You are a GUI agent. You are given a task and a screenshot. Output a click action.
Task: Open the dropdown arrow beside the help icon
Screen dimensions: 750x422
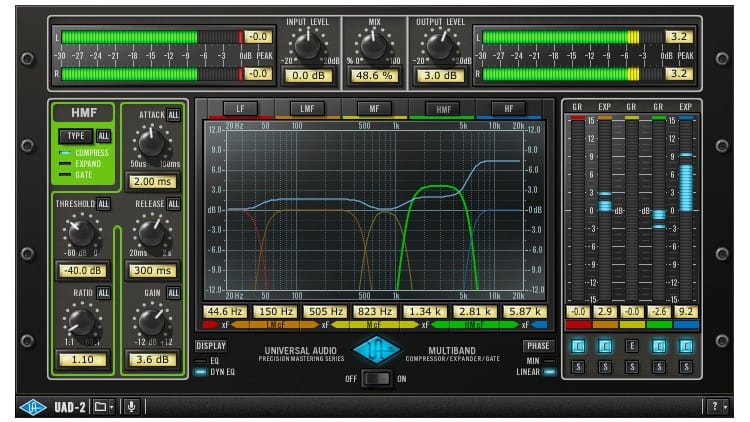point(725,407)
